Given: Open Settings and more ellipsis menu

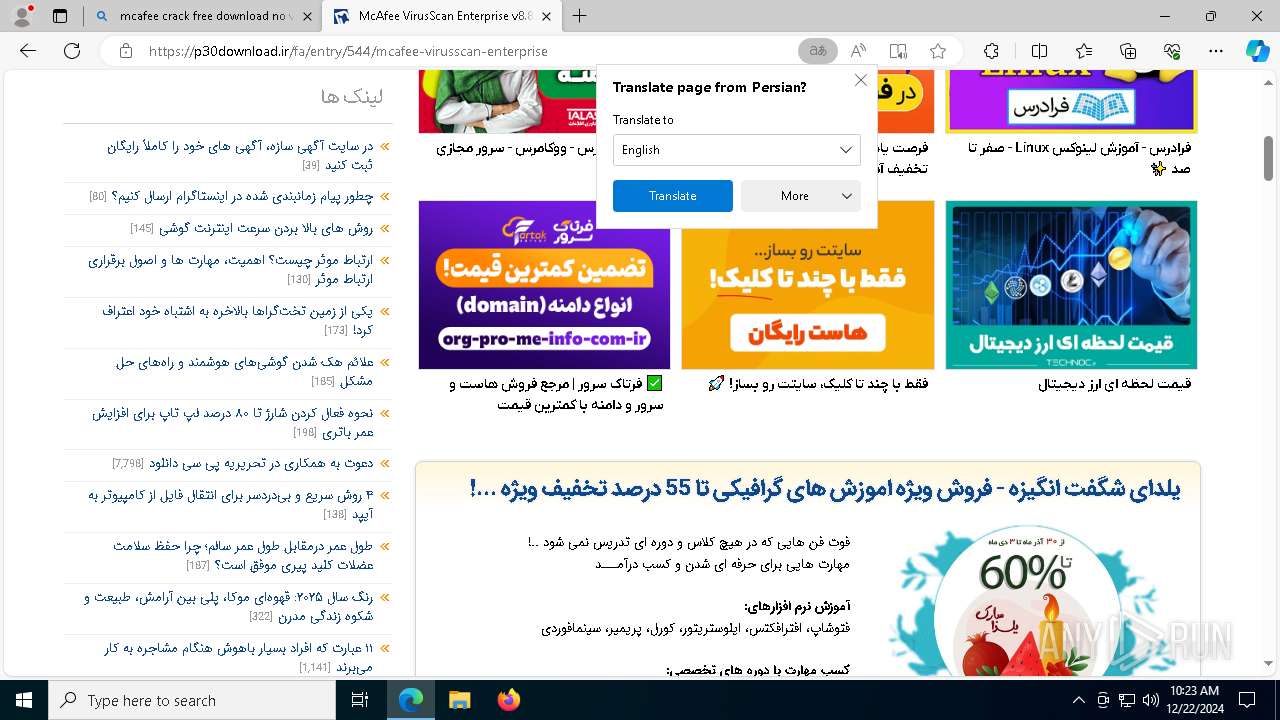Looking at the screenshot, I should tap(1216, 51).
